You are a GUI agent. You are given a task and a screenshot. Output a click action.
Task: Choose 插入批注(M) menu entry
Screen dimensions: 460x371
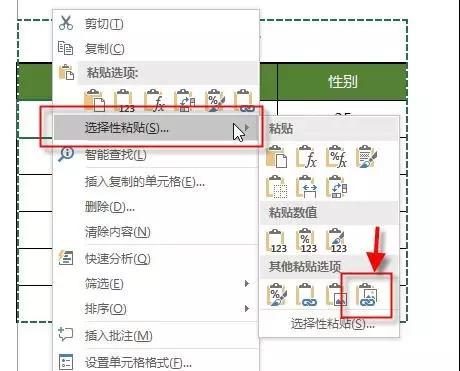click(x=156, y=335)
